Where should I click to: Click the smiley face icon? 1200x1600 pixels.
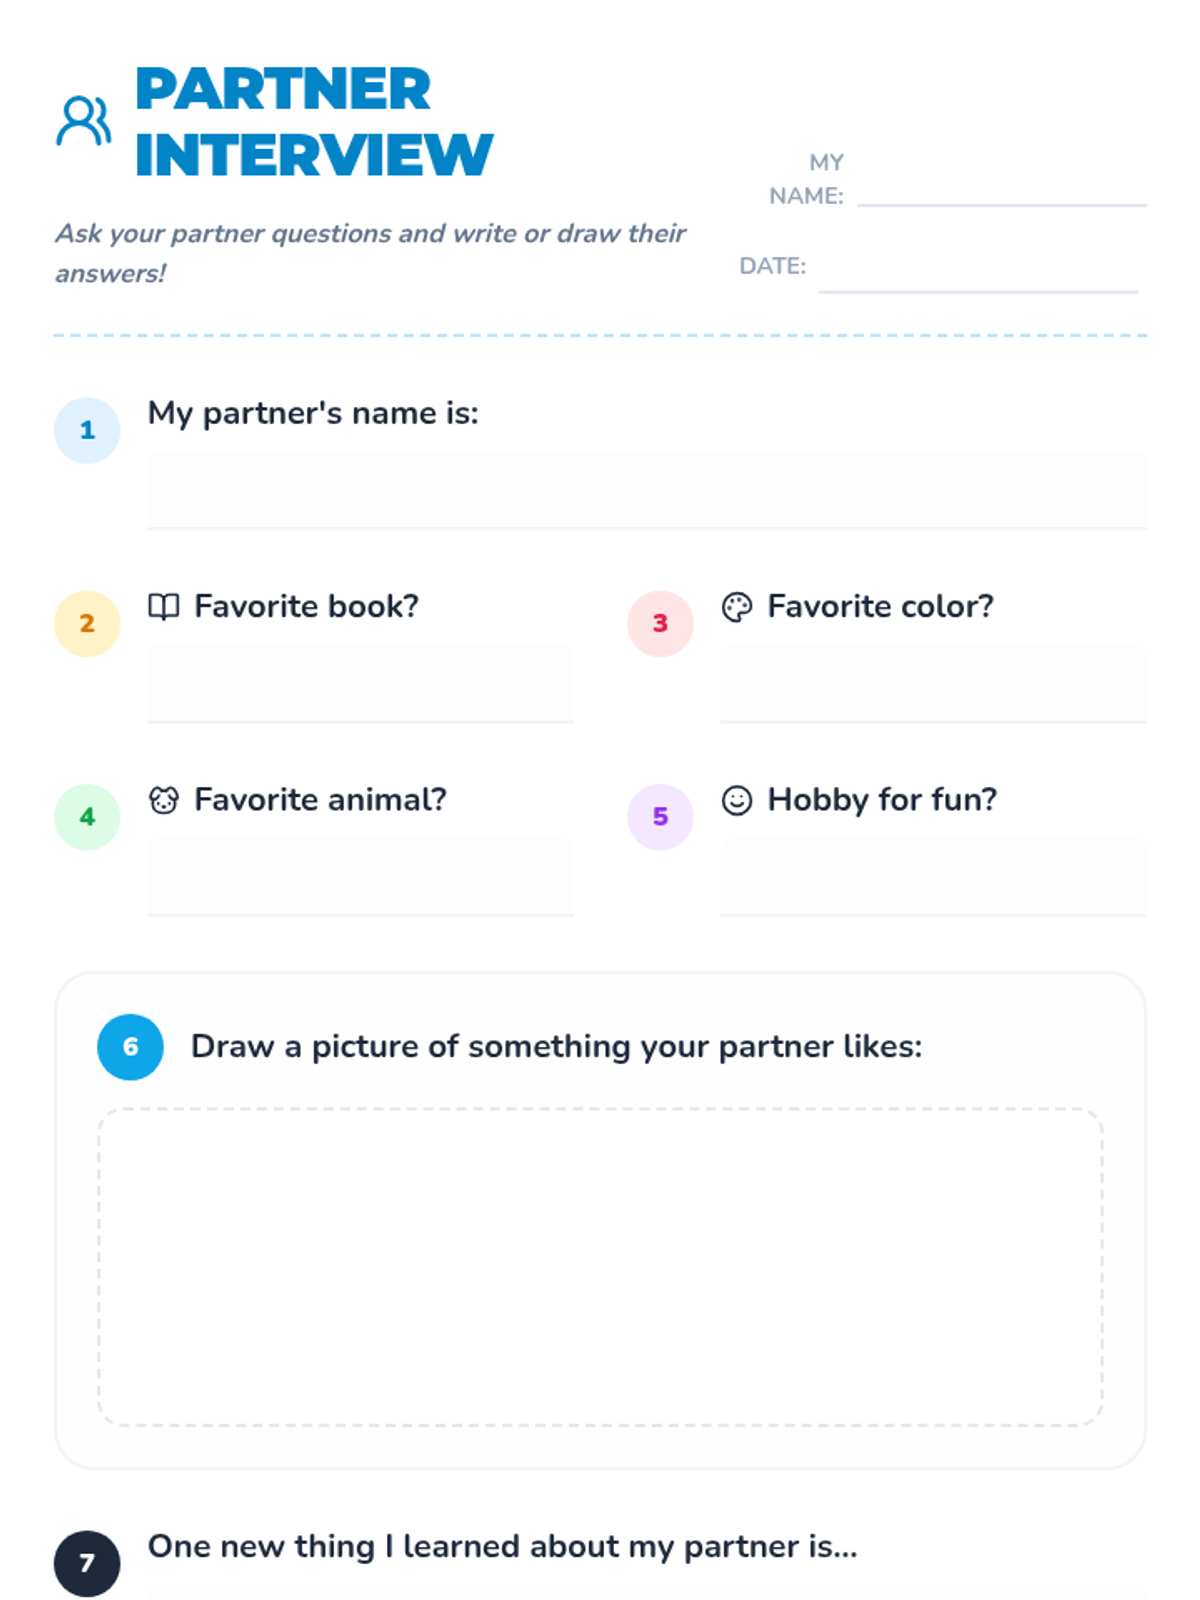737,800
